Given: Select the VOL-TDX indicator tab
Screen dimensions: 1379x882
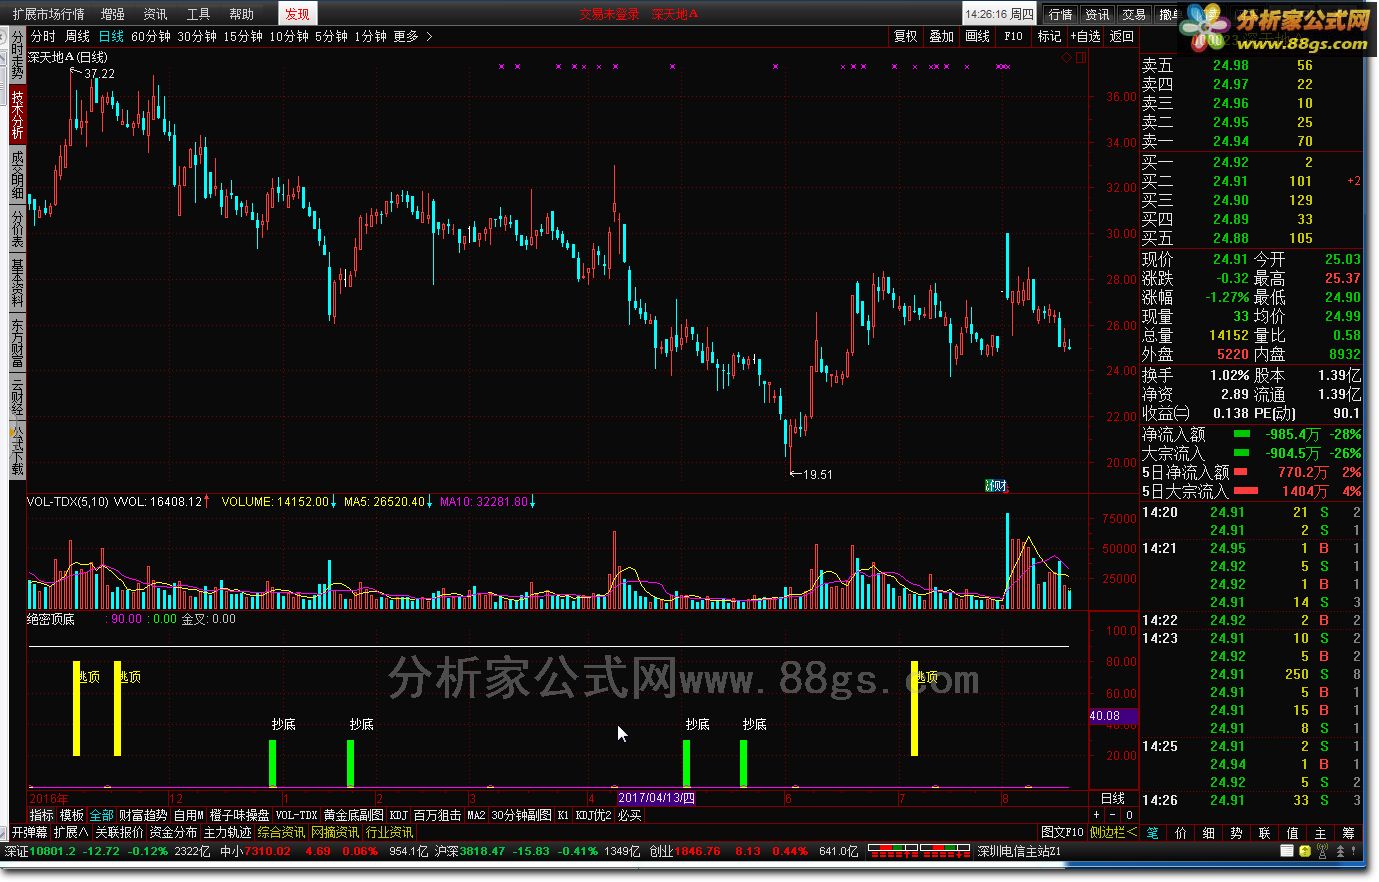Looking at the screenshot, I should pyautogui.click(x=297, y=815).
